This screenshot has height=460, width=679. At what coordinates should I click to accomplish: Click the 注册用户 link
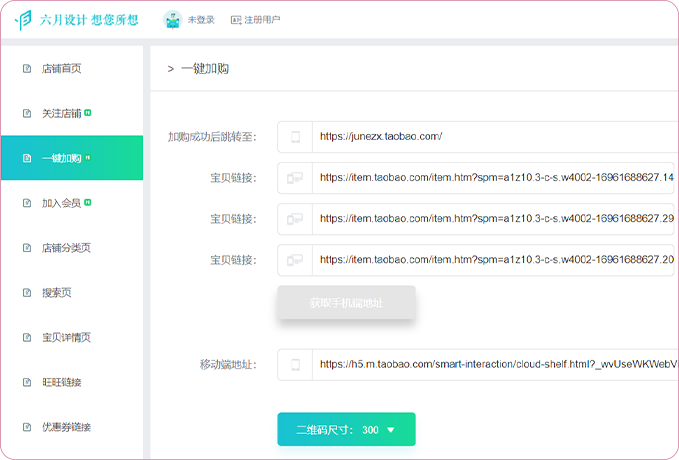(262, 20)
